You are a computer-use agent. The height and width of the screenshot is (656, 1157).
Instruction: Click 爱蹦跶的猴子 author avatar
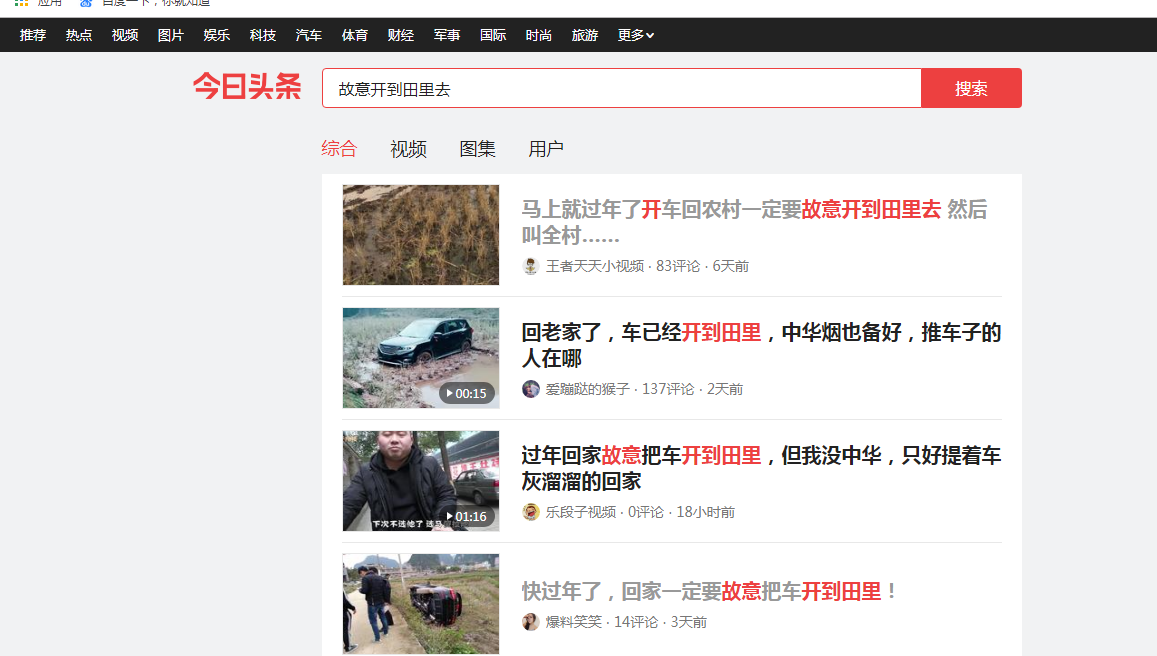[x=531, y=389]
